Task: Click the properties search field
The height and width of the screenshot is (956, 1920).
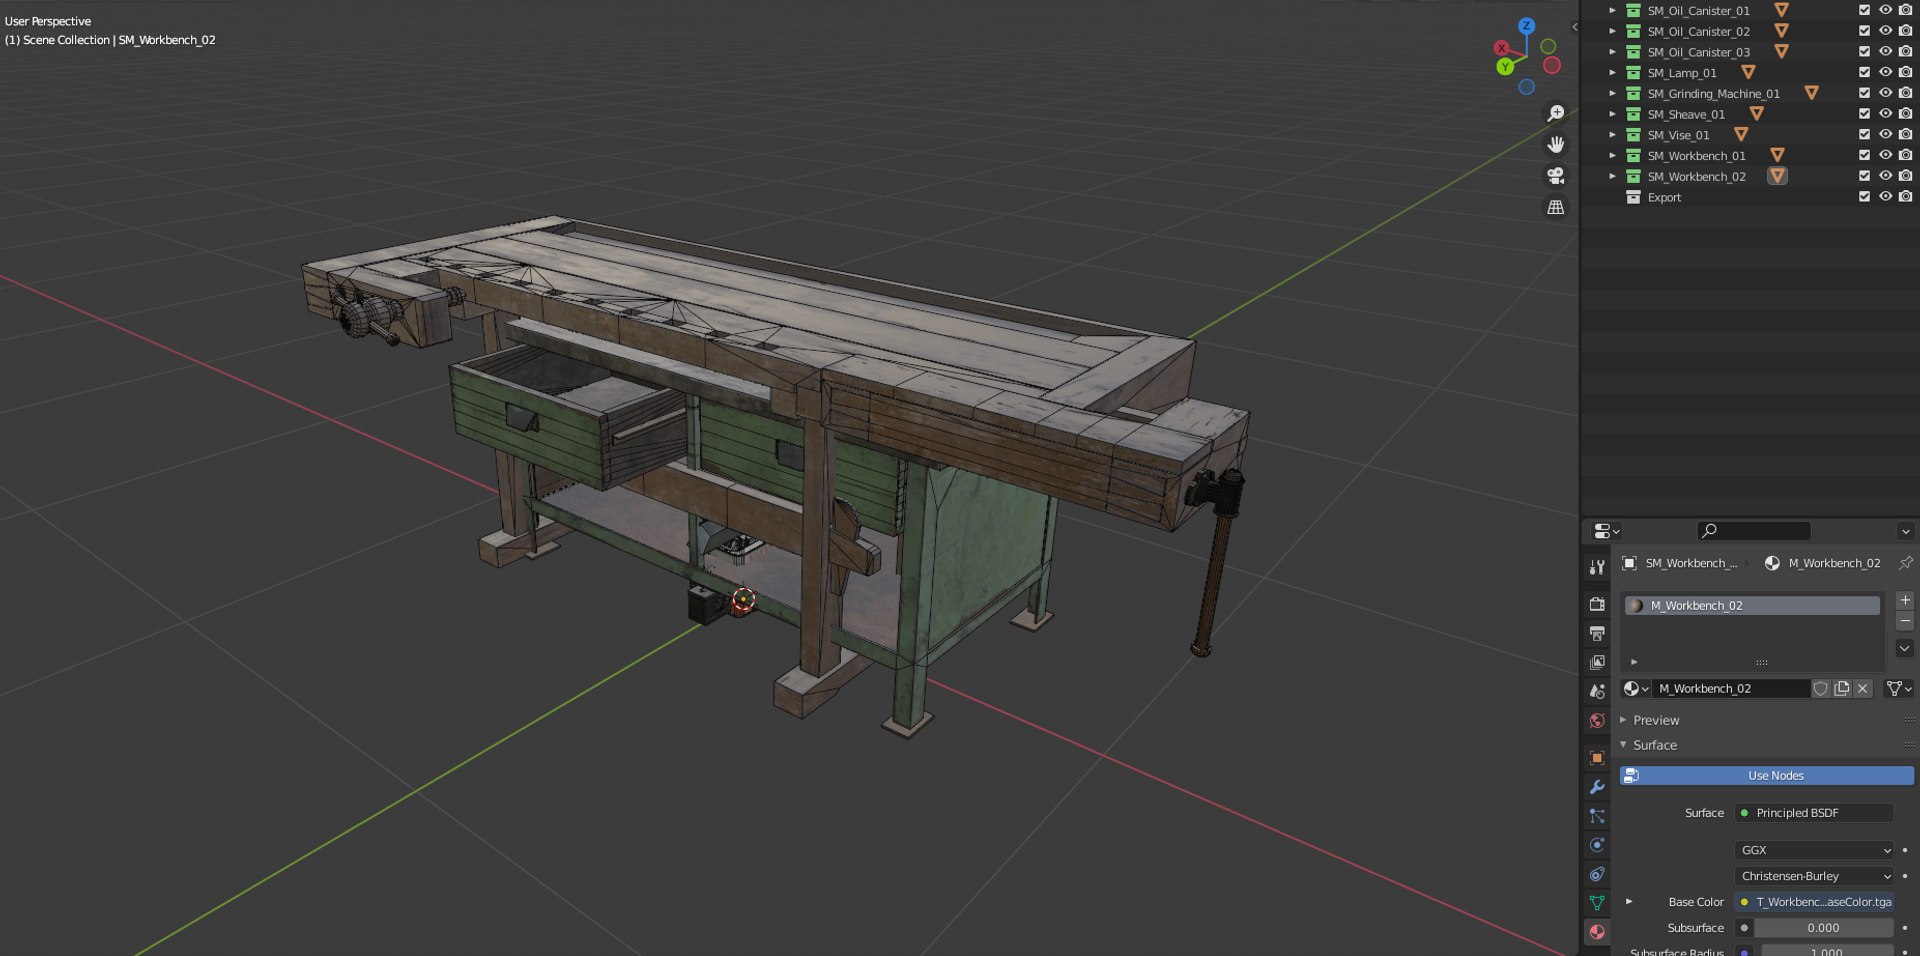Action: click(x=1754, y=531)
